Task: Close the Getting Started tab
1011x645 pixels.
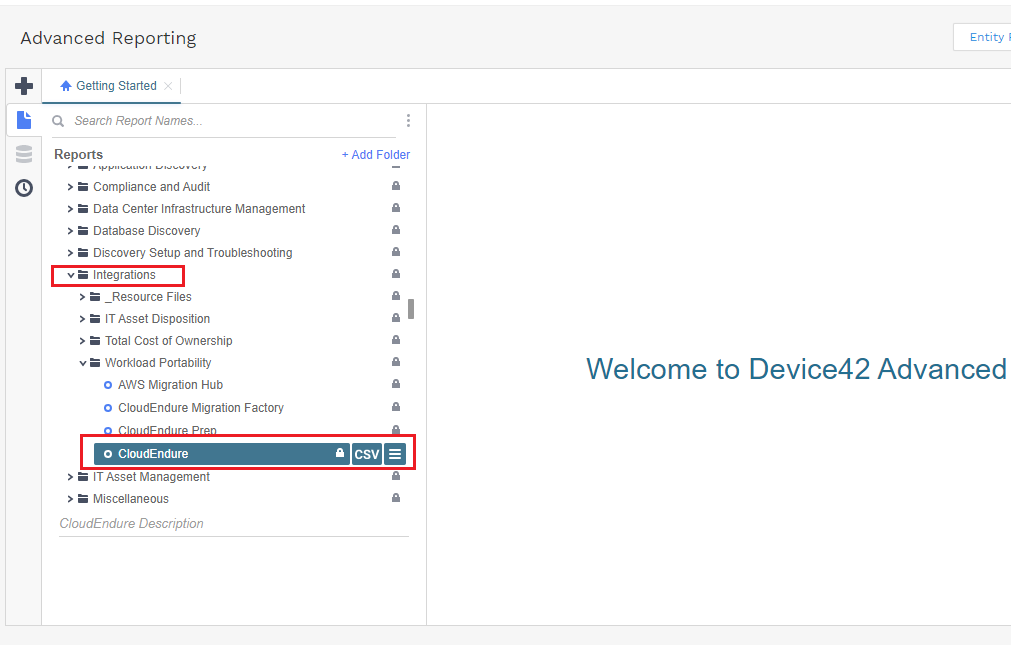Action: [x=168, y=86]
